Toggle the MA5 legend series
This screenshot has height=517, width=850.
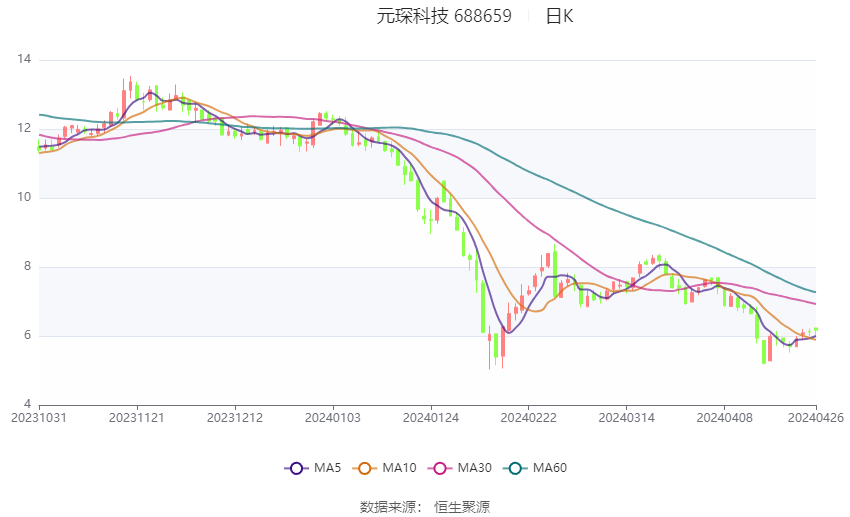click(313, 468)
